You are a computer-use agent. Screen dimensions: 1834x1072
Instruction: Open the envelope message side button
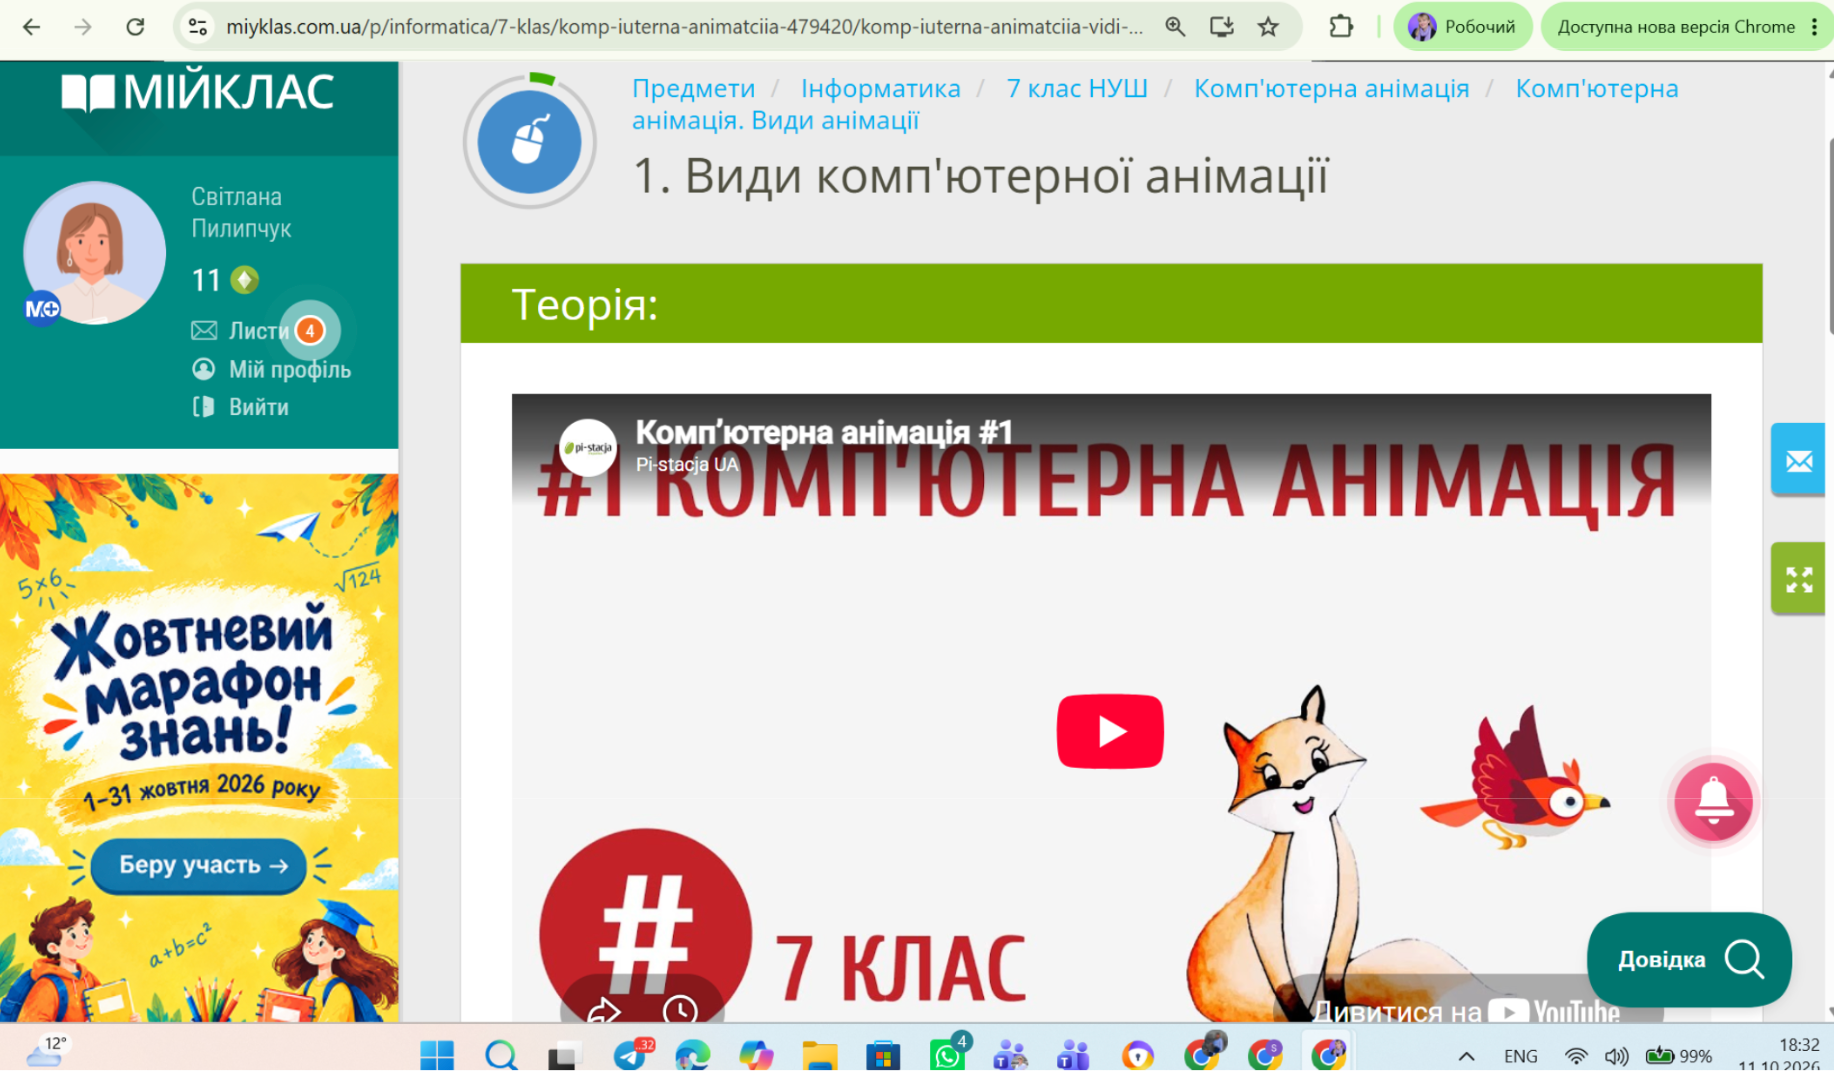(x=1798, y=460)
